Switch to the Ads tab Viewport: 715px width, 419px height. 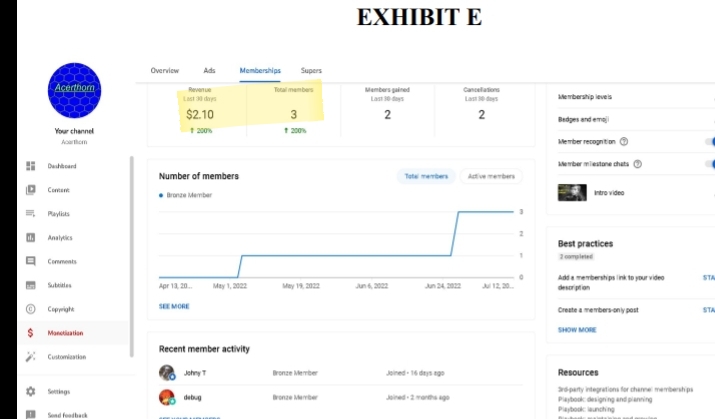coord(209,71)
